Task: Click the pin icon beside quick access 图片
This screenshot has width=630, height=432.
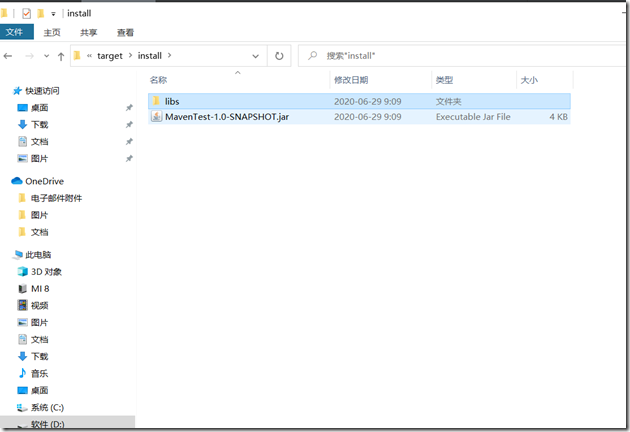Action: 129,158
